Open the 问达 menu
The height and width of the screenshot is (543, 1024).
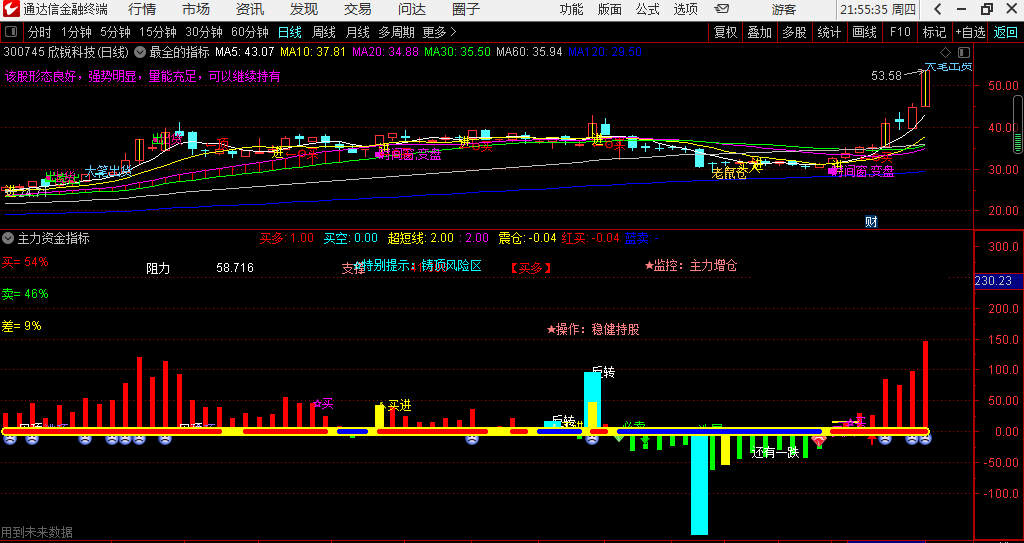tap(412, 9)
